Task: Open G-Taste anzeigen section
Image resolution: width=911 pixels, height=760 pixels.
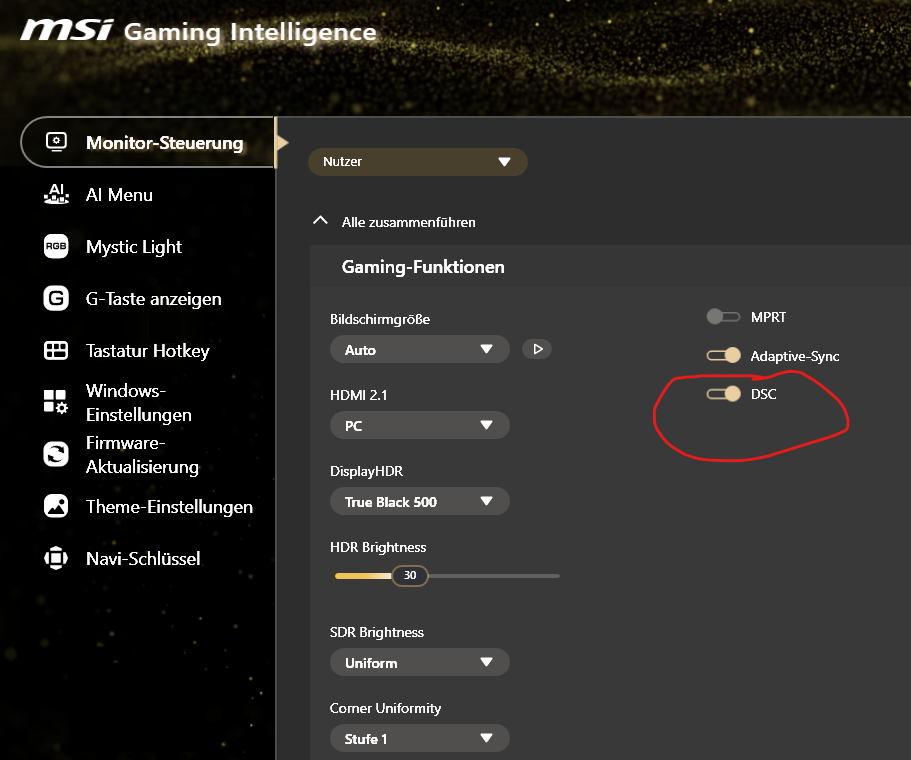Action: (x=153, y=299)
